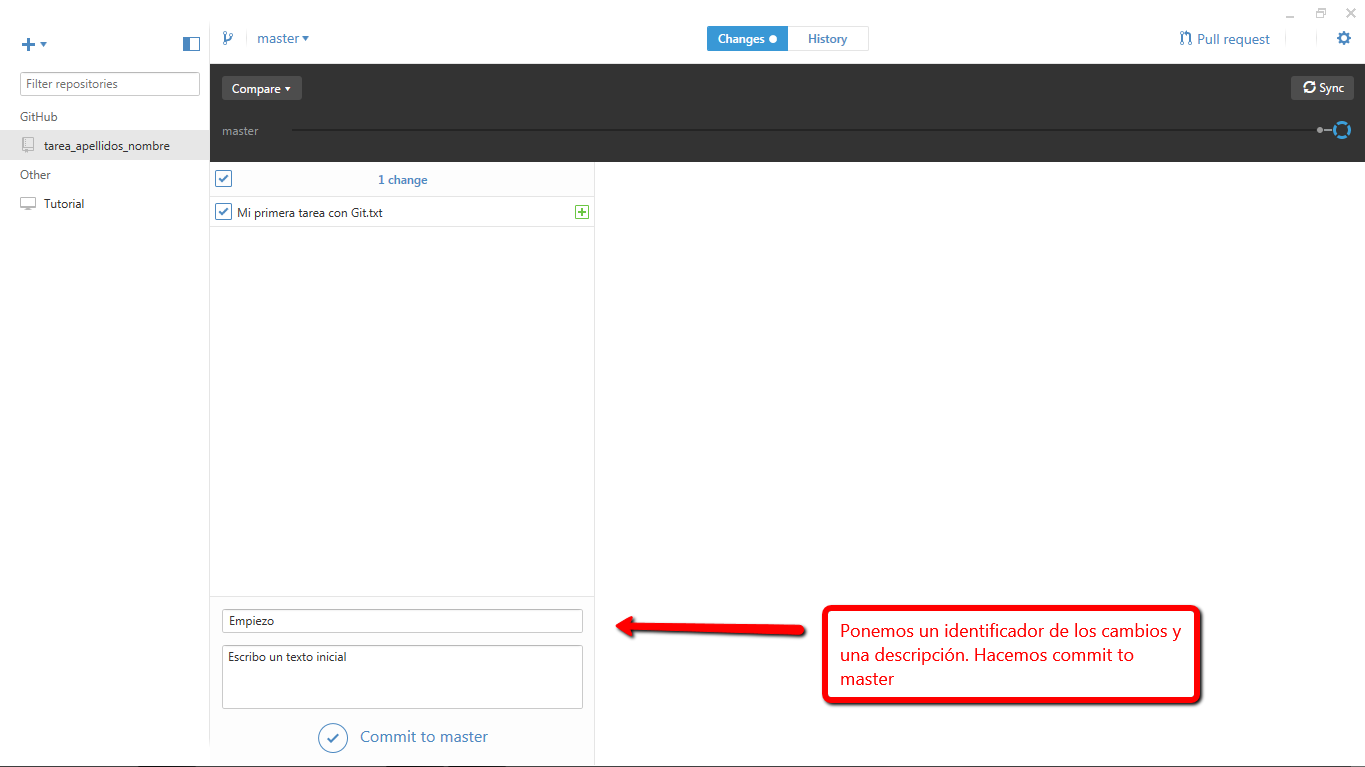This screenshot has width=1365, height=767.
Task: Click the commit summary field containing Empiezo
Action: tap(402, 621)
